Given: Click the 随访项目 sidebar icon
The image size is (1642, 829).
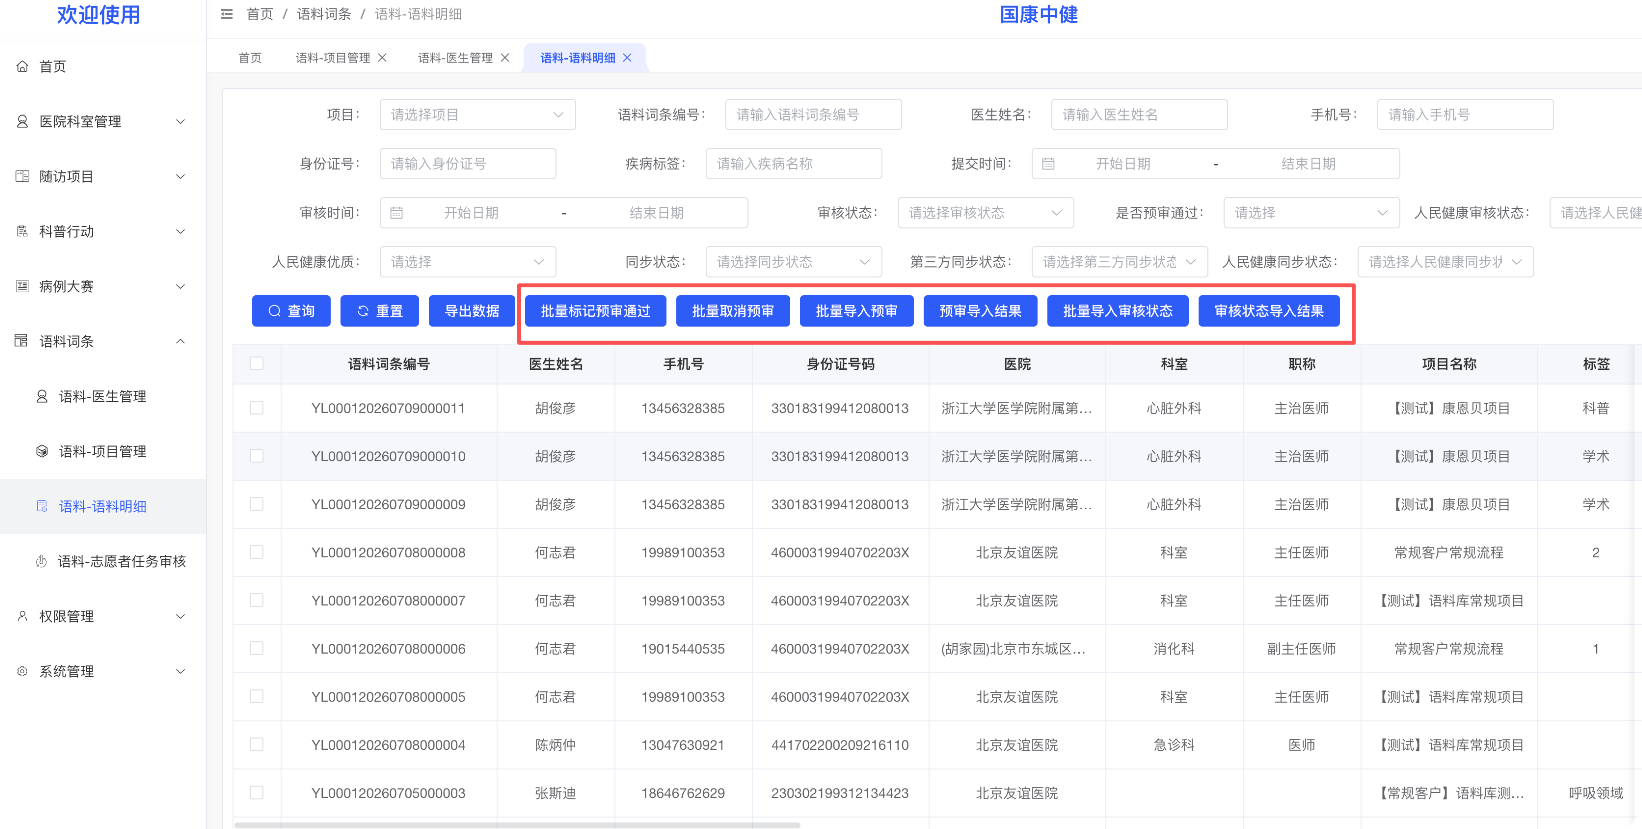Looking at the screenshot, I should [22, 176].
